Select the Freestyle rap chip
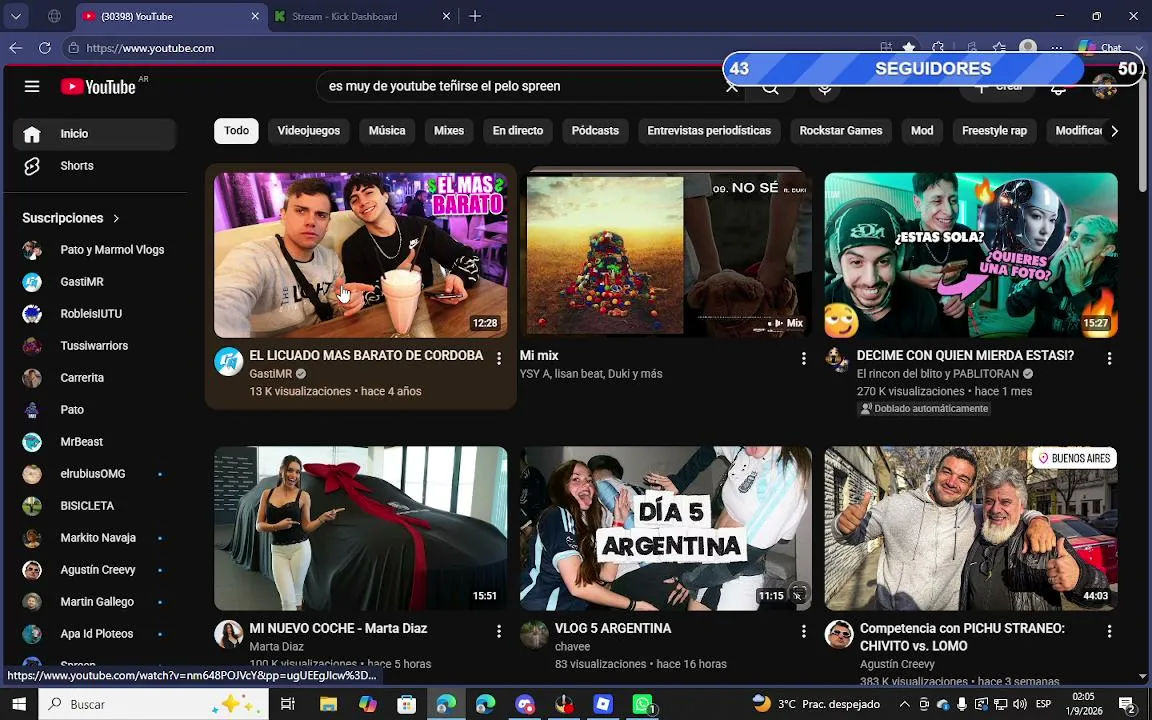1152x720 pixels. 994,131
